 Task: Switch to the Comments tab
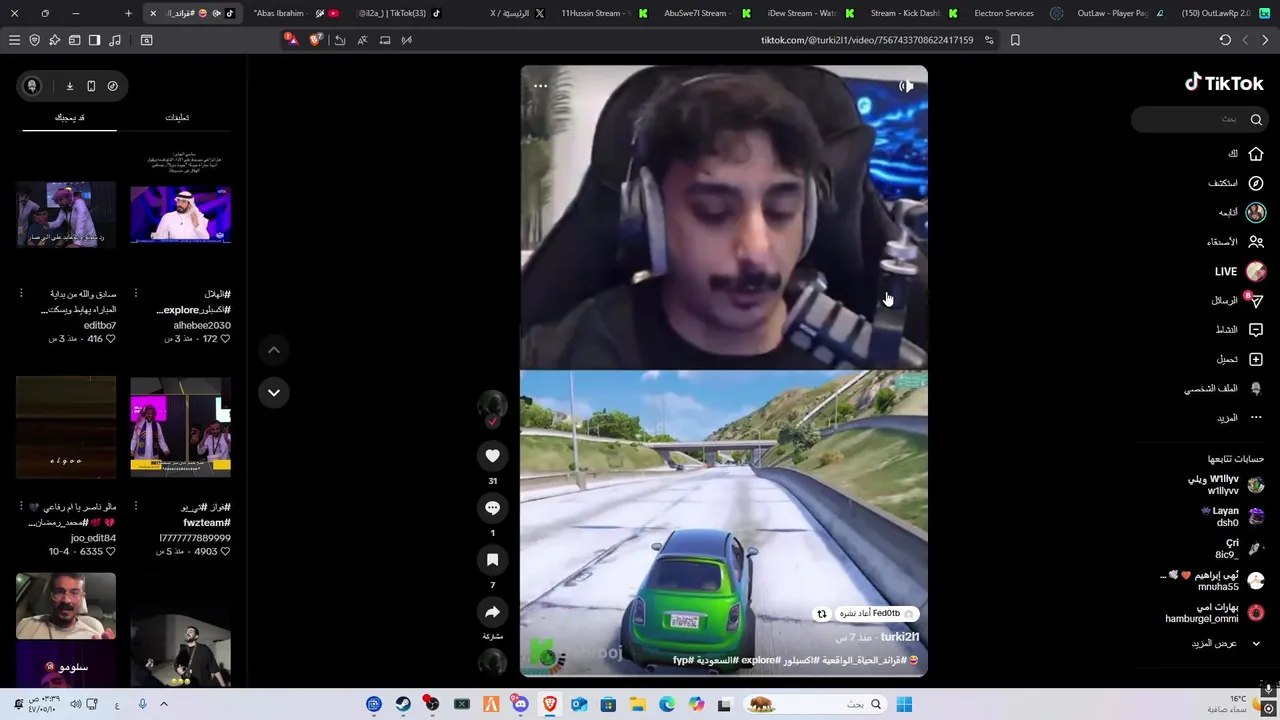tap(177, 118)
